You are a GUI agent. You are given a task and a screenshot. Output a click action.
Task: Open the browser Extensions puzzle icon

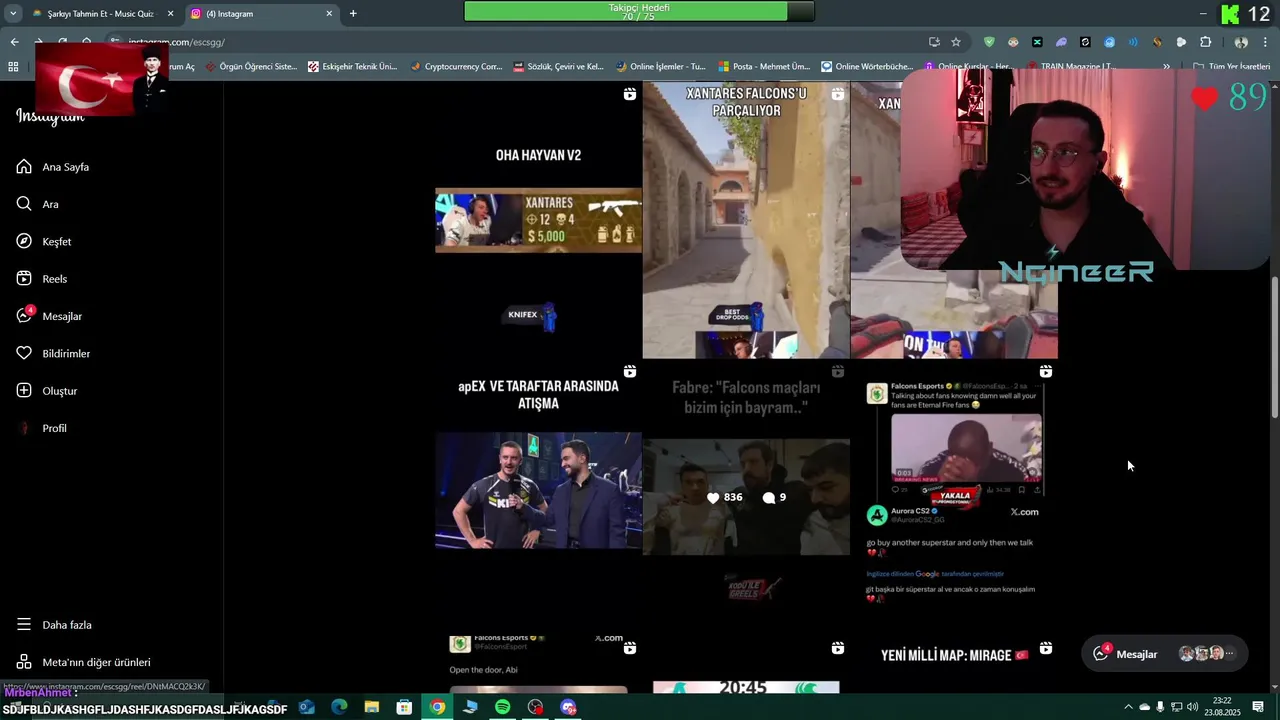click(1205, 42)
